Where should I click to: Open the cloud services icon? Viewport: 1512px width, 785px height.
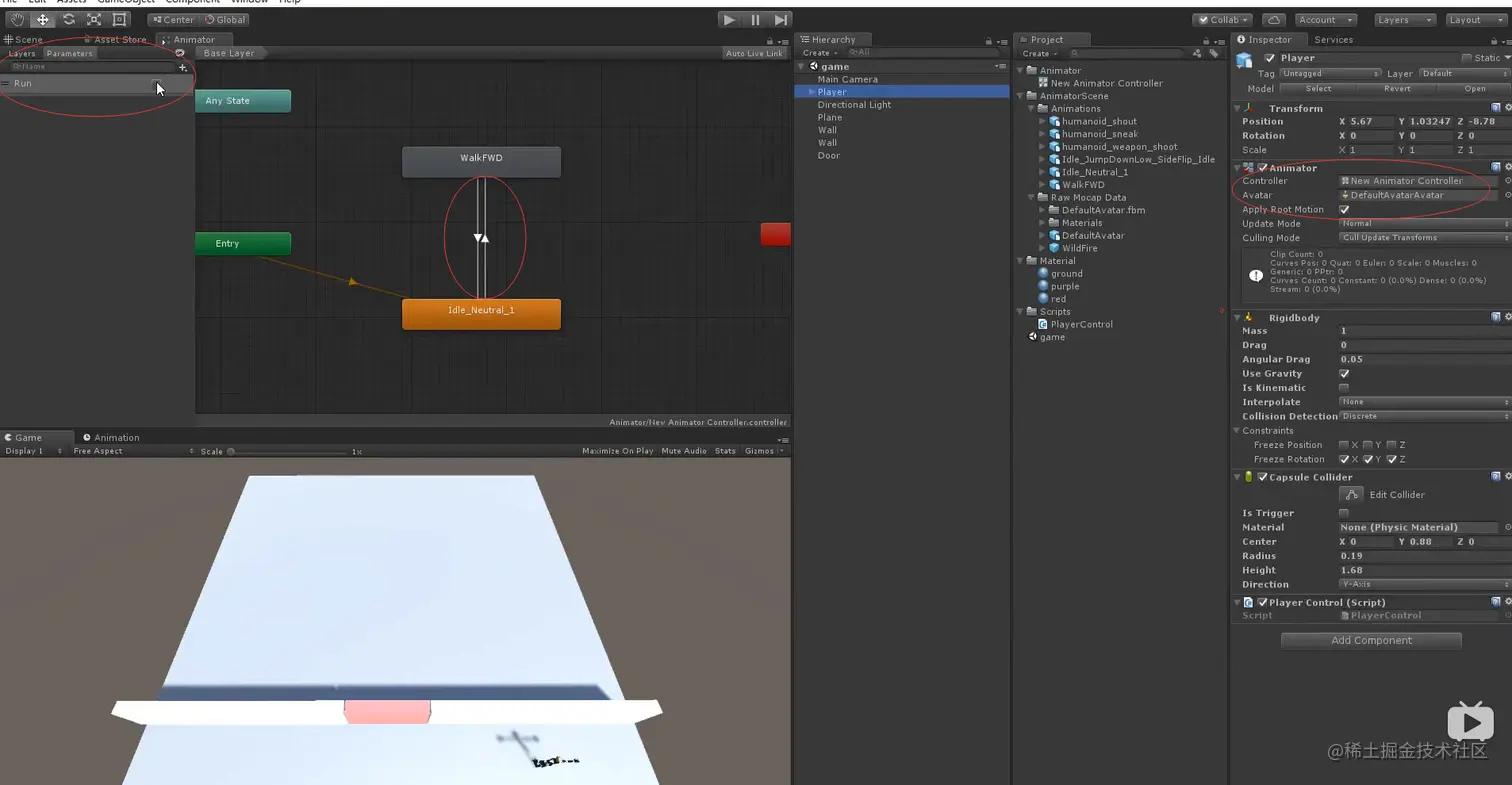(1273, 20)
